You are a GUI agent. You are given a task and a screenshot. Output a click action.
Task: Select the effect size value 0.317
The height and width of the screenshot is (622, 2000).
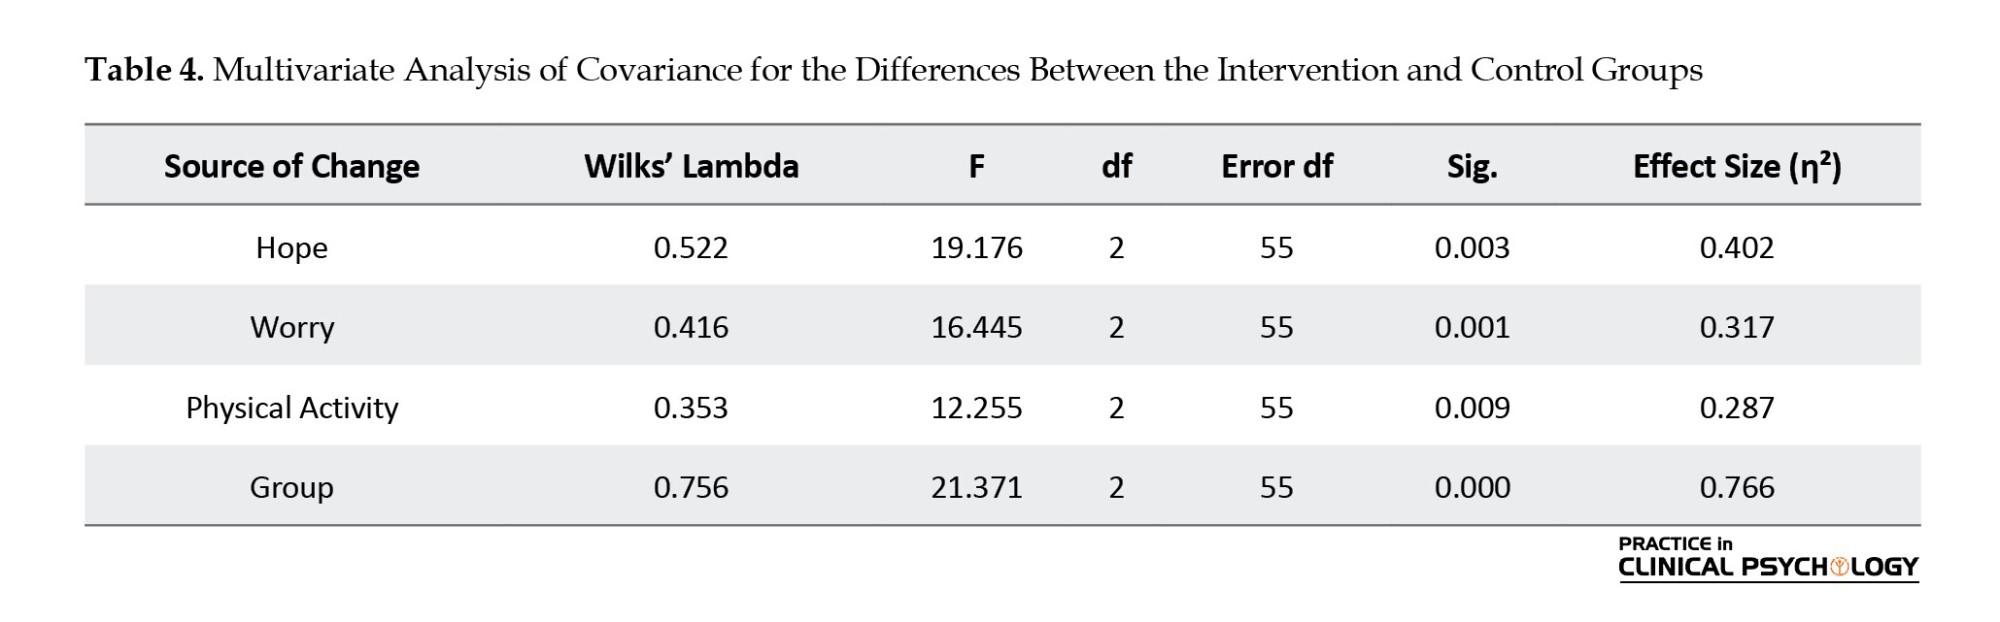1736,328
